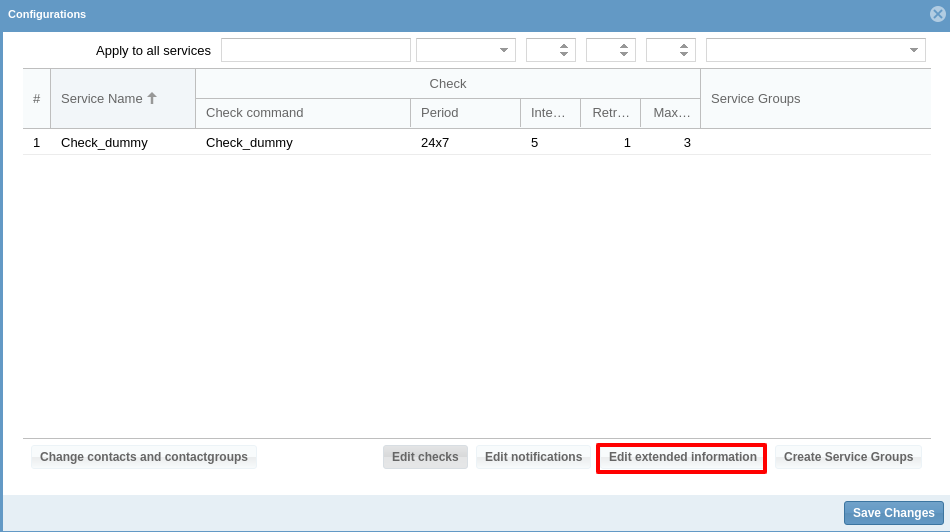This screenshot has width=950, height=532.
Task: Decrease the max attempts spinner
Action: [684, 55]
